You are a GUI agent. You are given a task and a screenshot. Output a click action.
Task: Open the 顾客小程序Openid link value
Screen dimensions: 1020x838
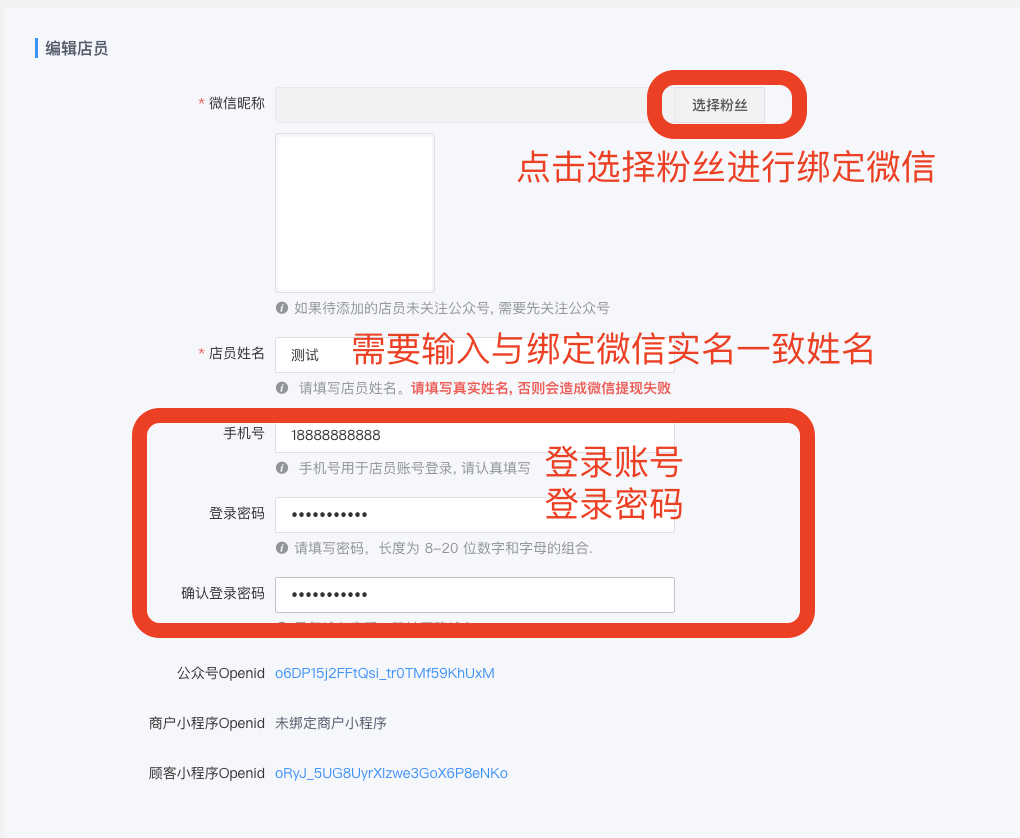391,773
